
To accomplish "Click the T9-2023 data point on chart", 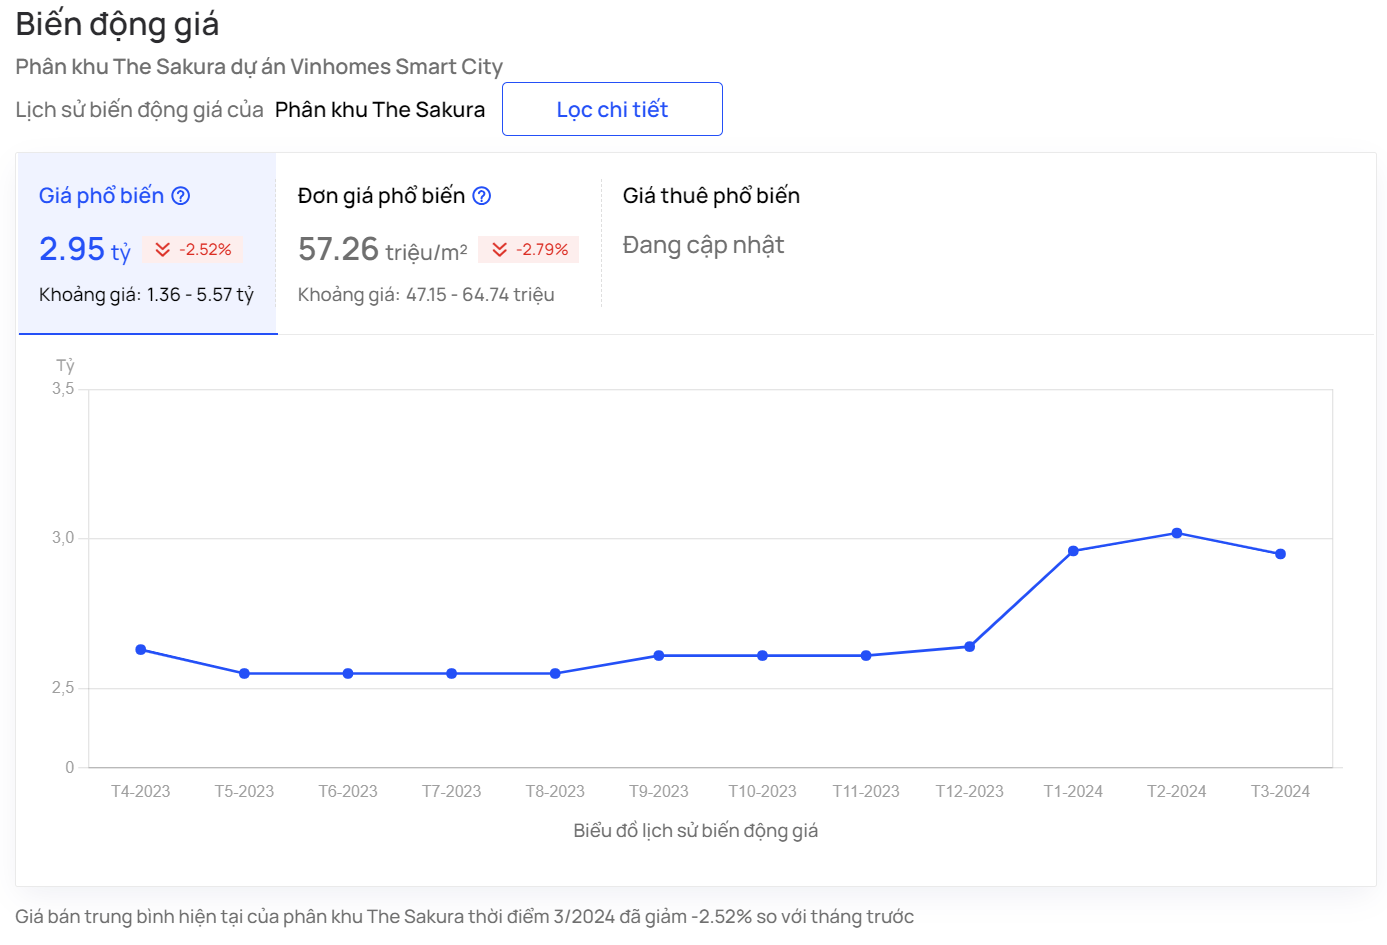I will (x=659, y=656).
